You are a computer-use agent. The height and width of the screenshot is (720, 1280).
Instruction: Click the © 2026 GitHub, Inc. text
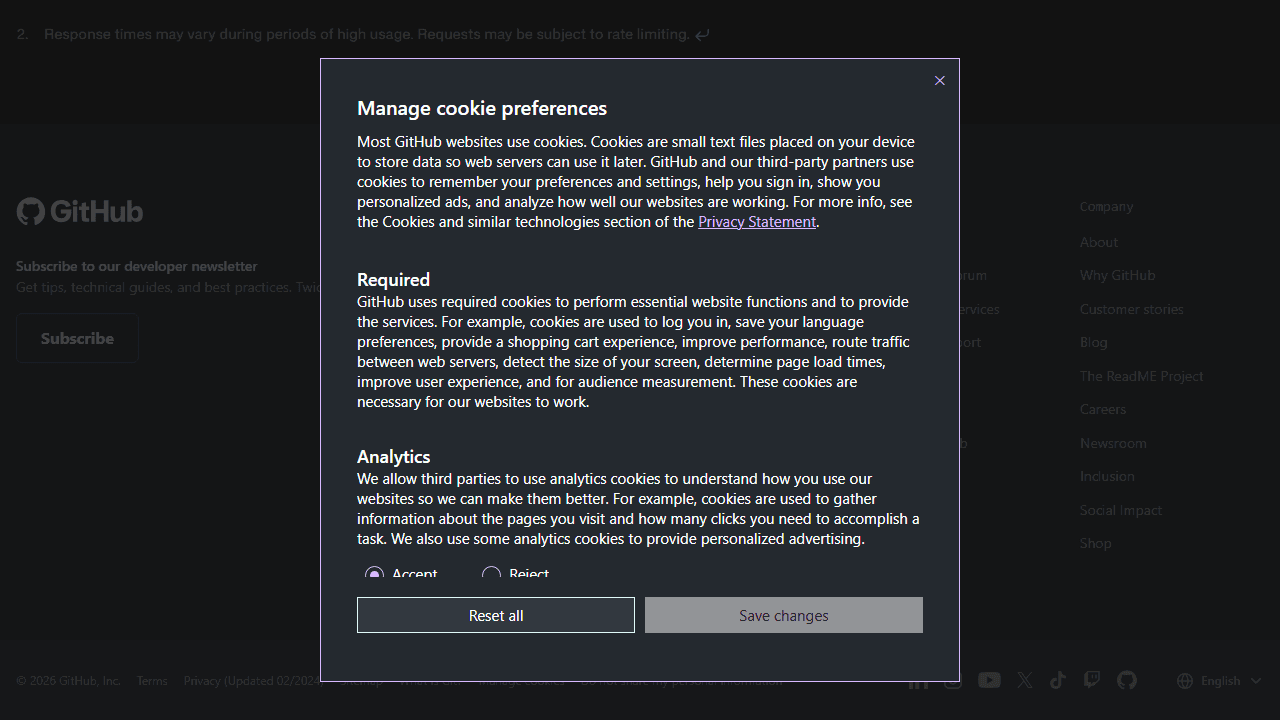68,681
